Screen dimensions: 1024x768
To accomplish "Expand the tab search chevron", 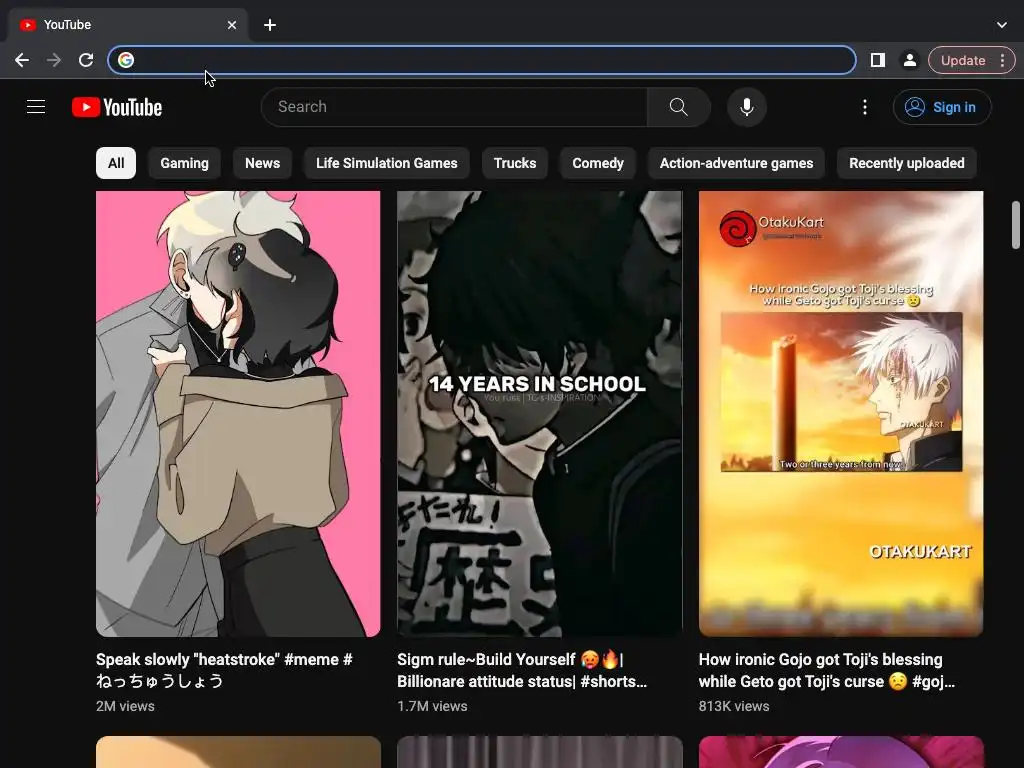I will pos(1002,25).
